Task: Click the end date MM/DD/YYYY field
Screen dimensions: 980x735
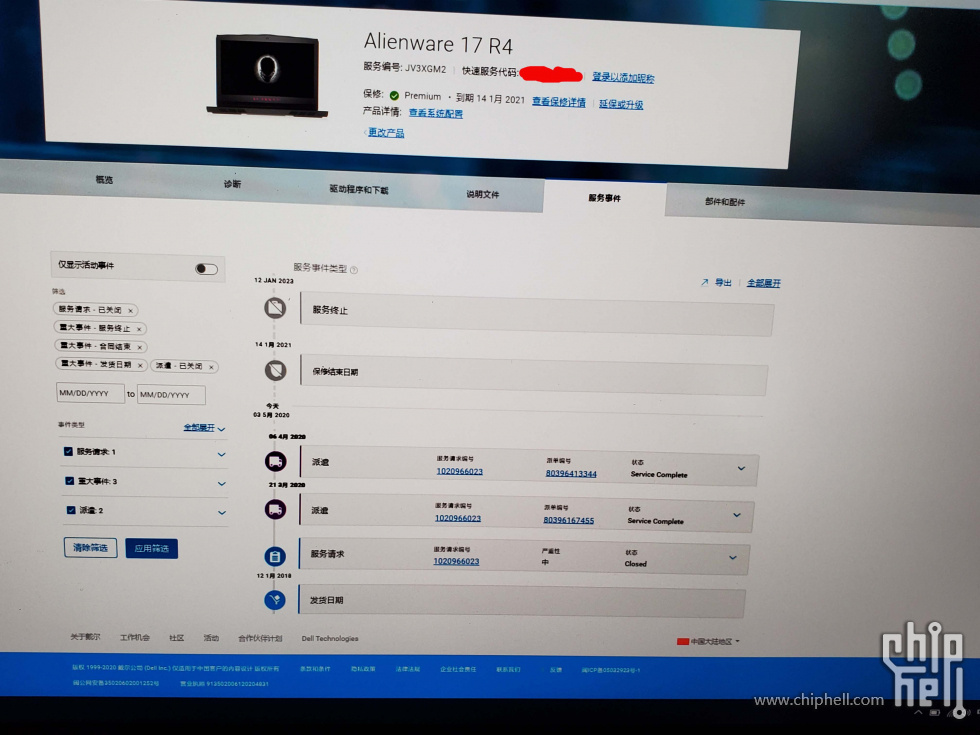Action: [x=171, y=394]
